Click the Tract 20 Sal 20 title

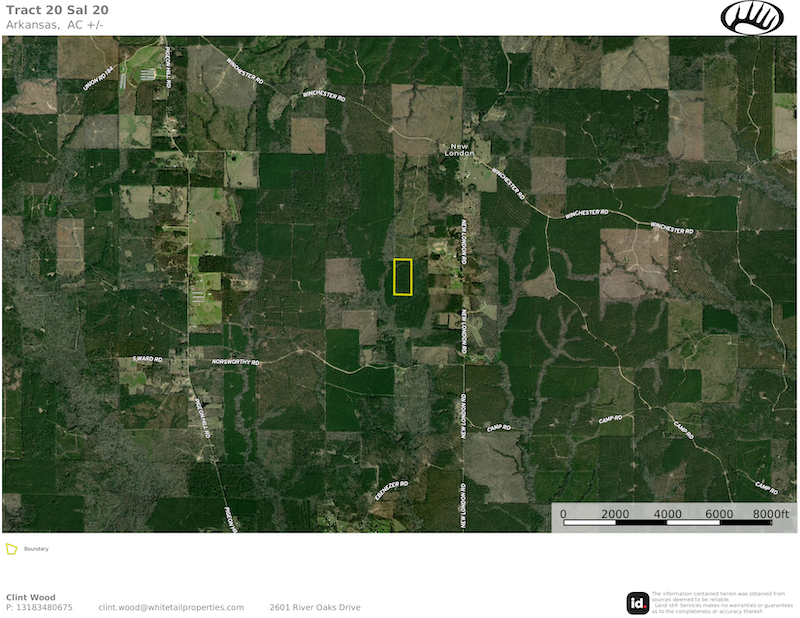(57, 10)
